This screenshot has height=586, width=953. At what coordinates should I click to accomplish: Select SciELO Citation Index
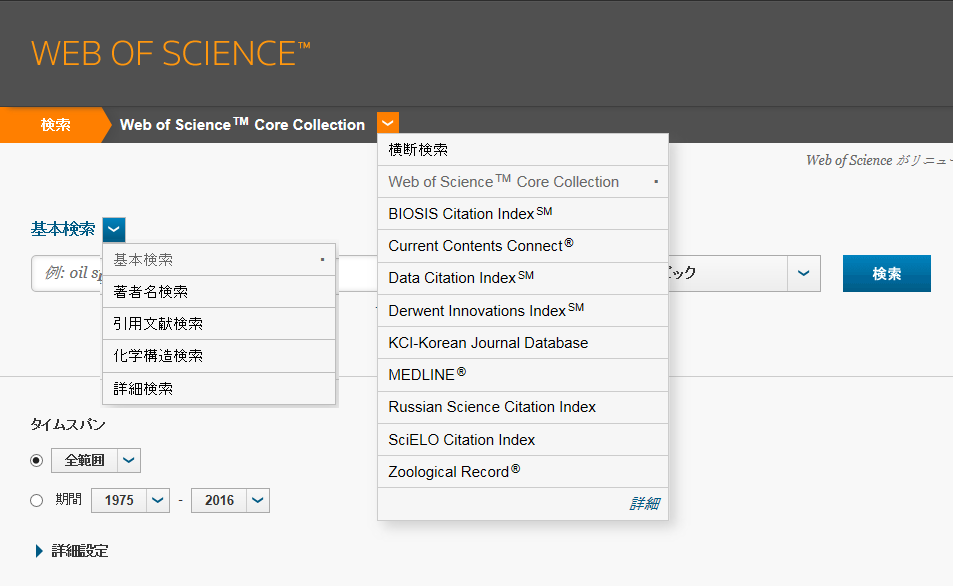tap(523, 440)
